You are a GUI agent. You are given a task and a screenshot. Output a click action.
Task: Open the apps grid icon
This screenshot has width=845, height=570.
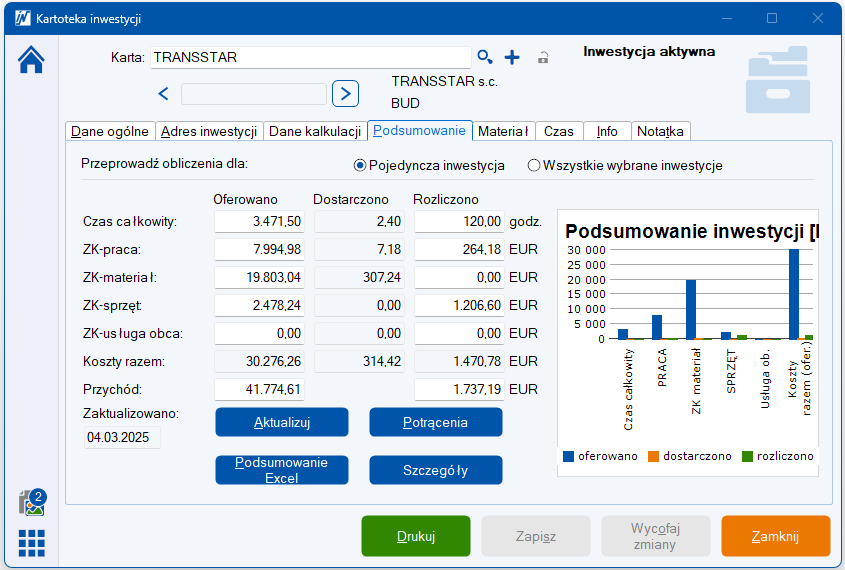pos(32,542)
